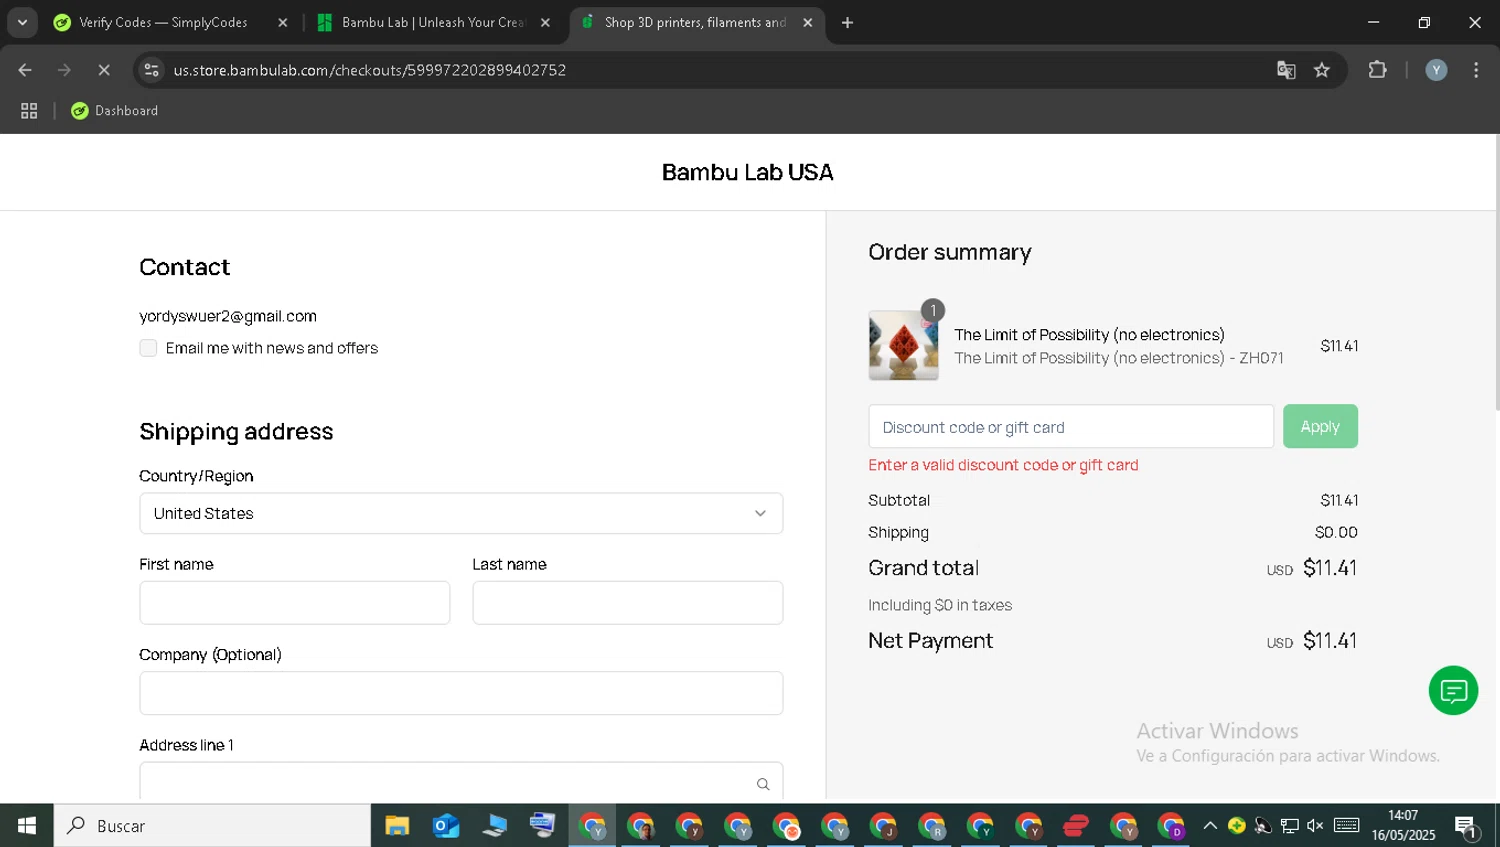Open File Explorer from taskbar

pos(397,826)
